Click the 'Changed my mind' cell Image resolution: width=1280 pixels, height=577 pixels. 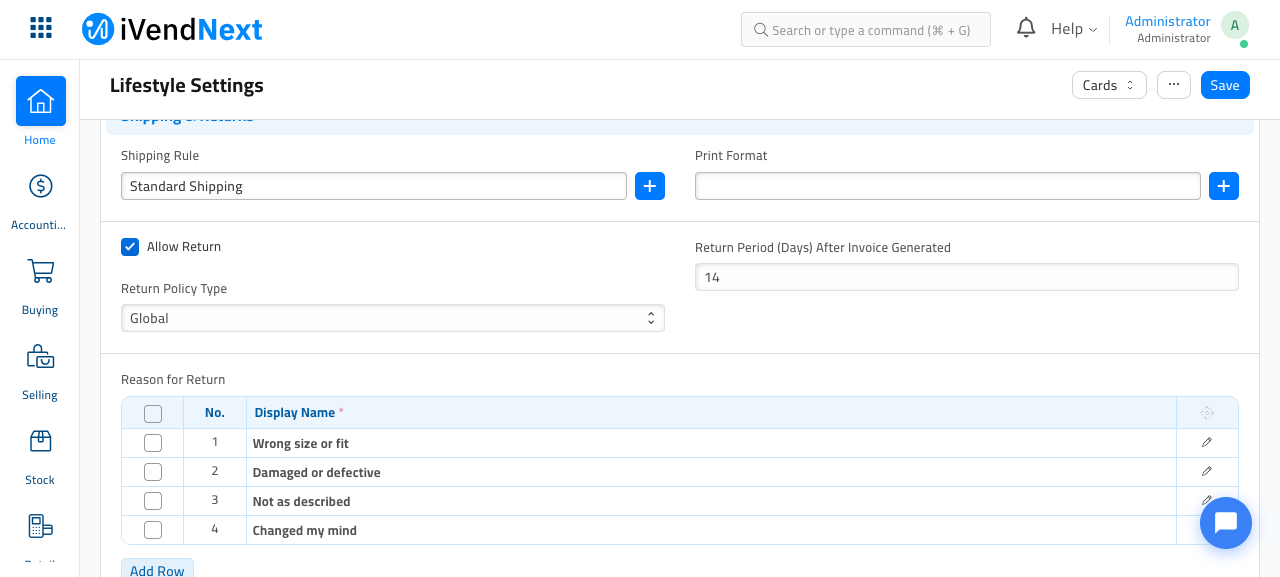(x=711, y=530)
